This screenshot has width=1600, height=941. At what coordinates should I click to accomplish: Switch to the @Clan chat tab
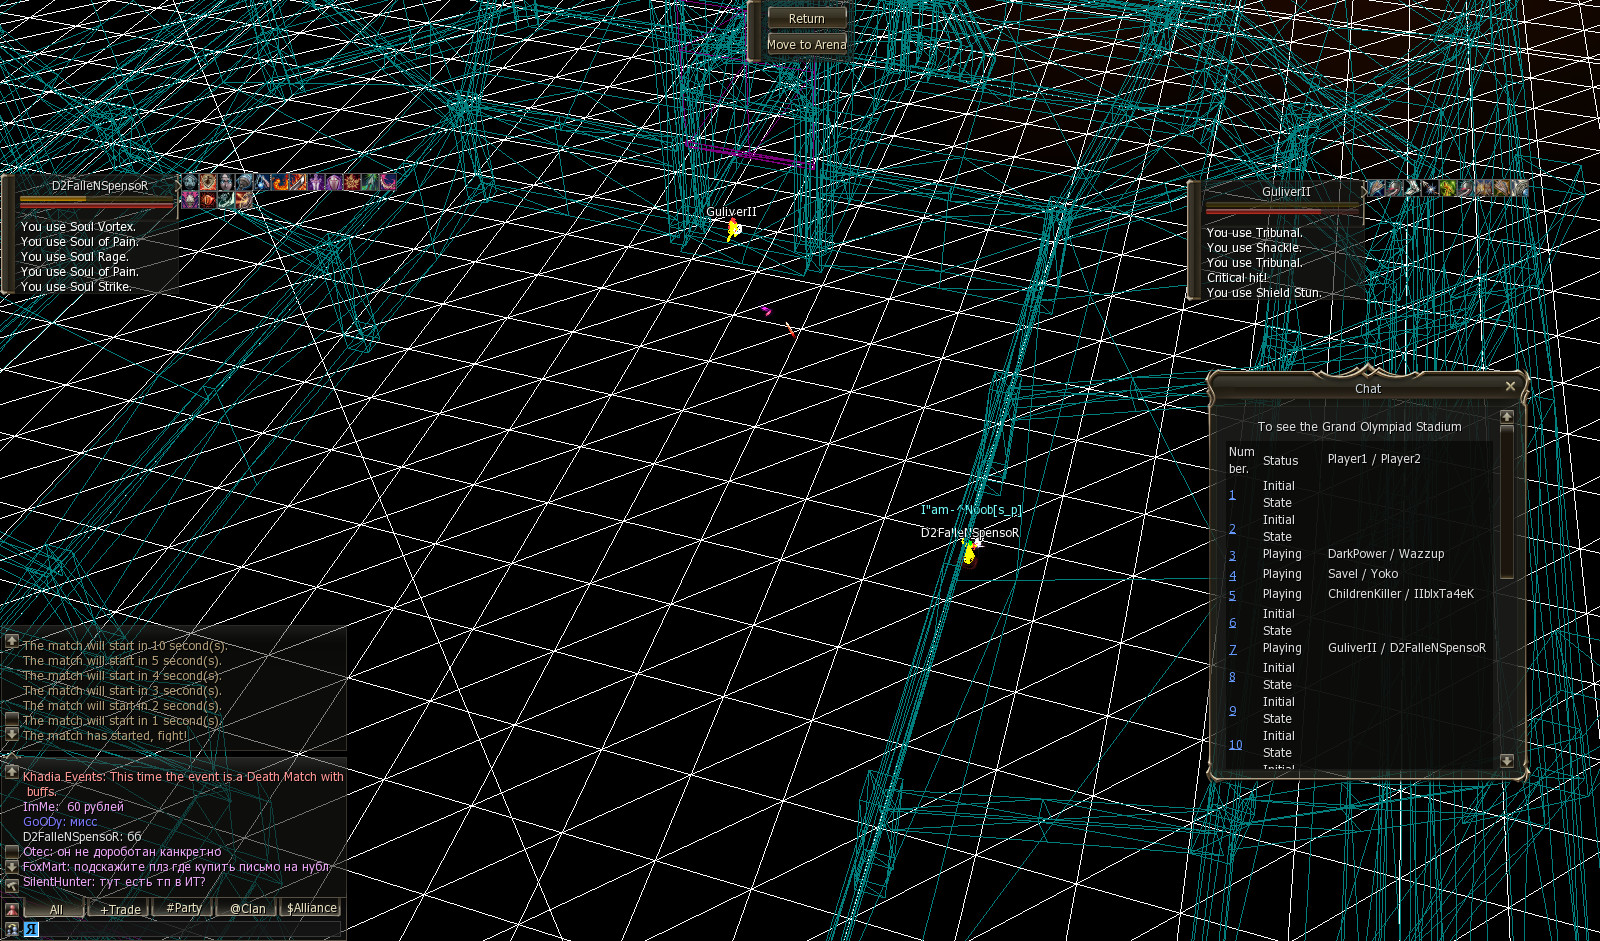(x=248, y=908)
